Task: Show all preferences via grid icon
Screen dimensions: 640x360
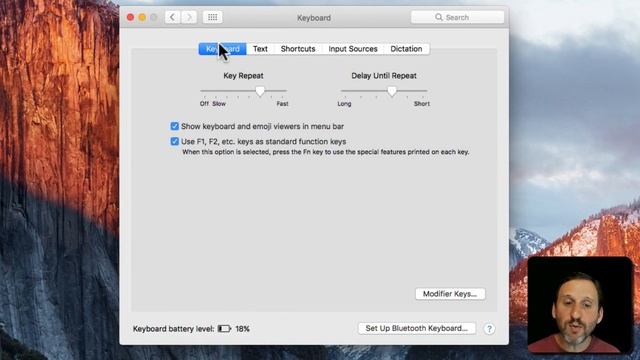Action: 213,17
